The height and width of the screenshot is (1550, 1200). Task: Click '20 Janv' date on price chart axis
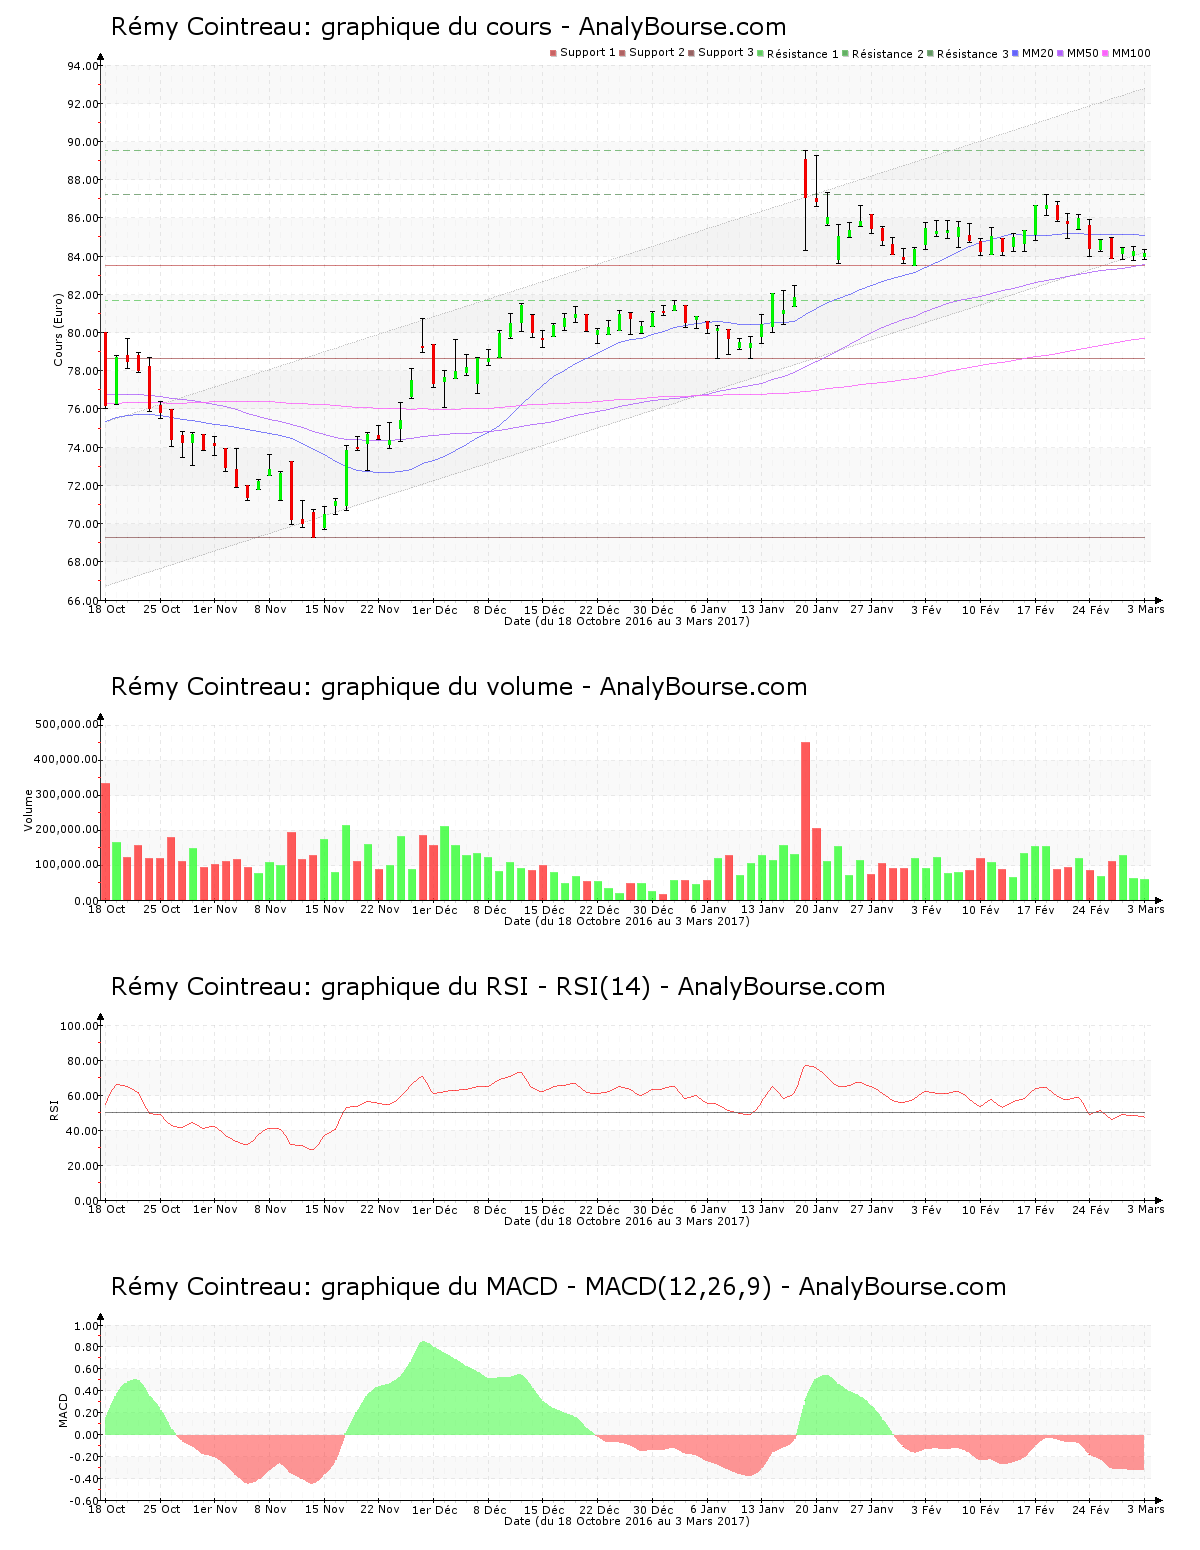(817, 609)
